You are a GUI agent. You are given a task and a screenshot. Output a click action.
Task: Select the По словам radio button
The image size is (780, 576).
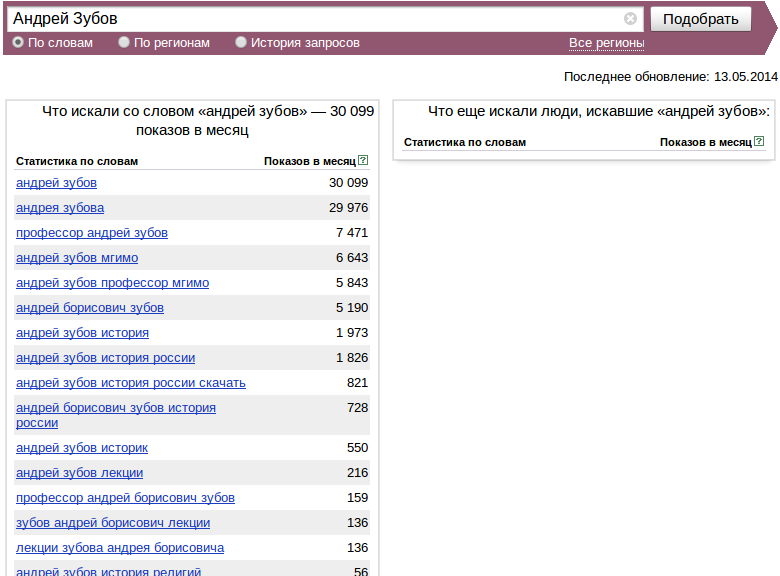(18, 42)
